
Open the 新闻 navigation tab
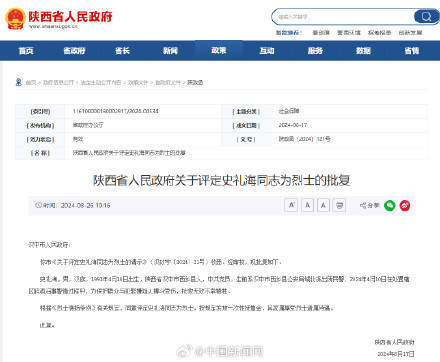170,51
